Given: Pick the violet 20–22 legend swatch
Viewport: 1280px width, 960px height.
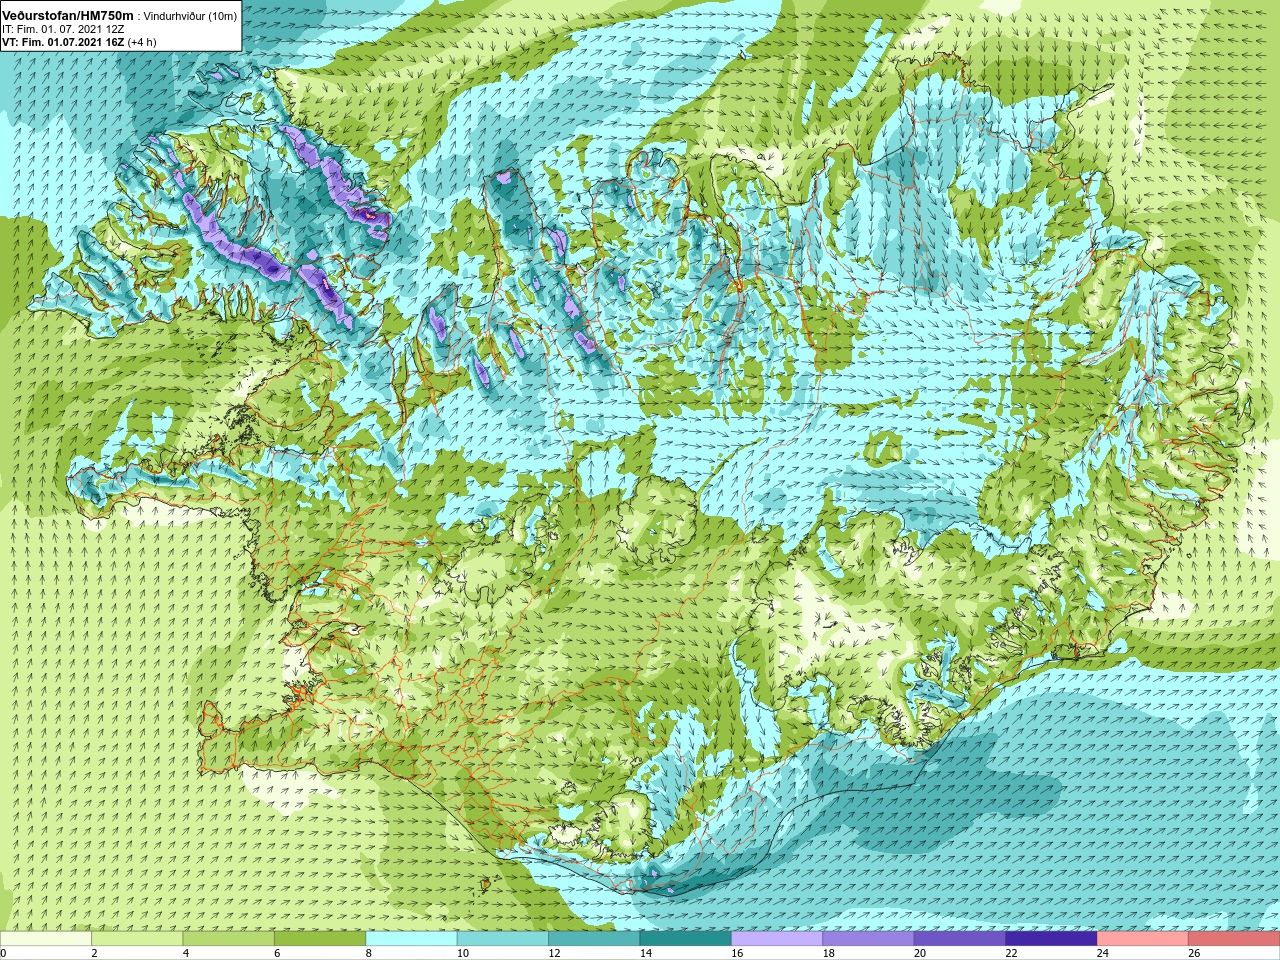Looking at the screenshot, I should point(960,939).
